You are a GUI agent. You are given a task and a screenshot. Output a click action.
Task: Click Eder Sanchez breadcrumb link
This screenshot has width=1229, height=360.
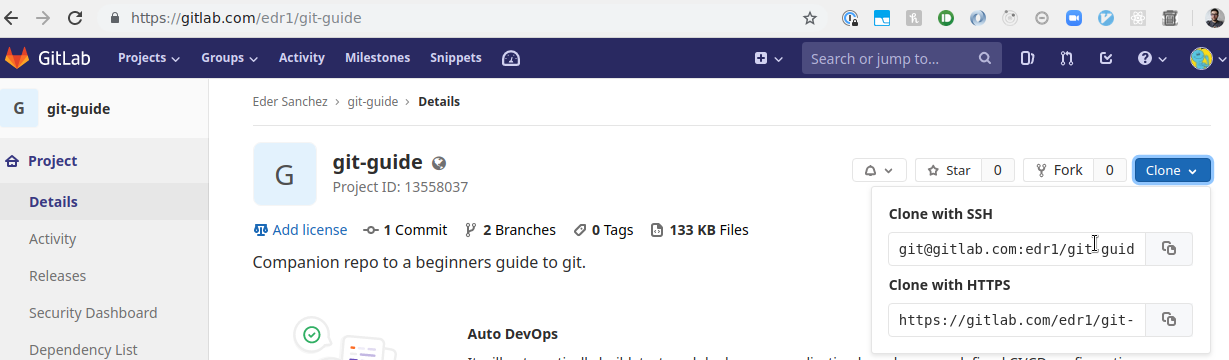pyautogui.click(x=290, y=102)
